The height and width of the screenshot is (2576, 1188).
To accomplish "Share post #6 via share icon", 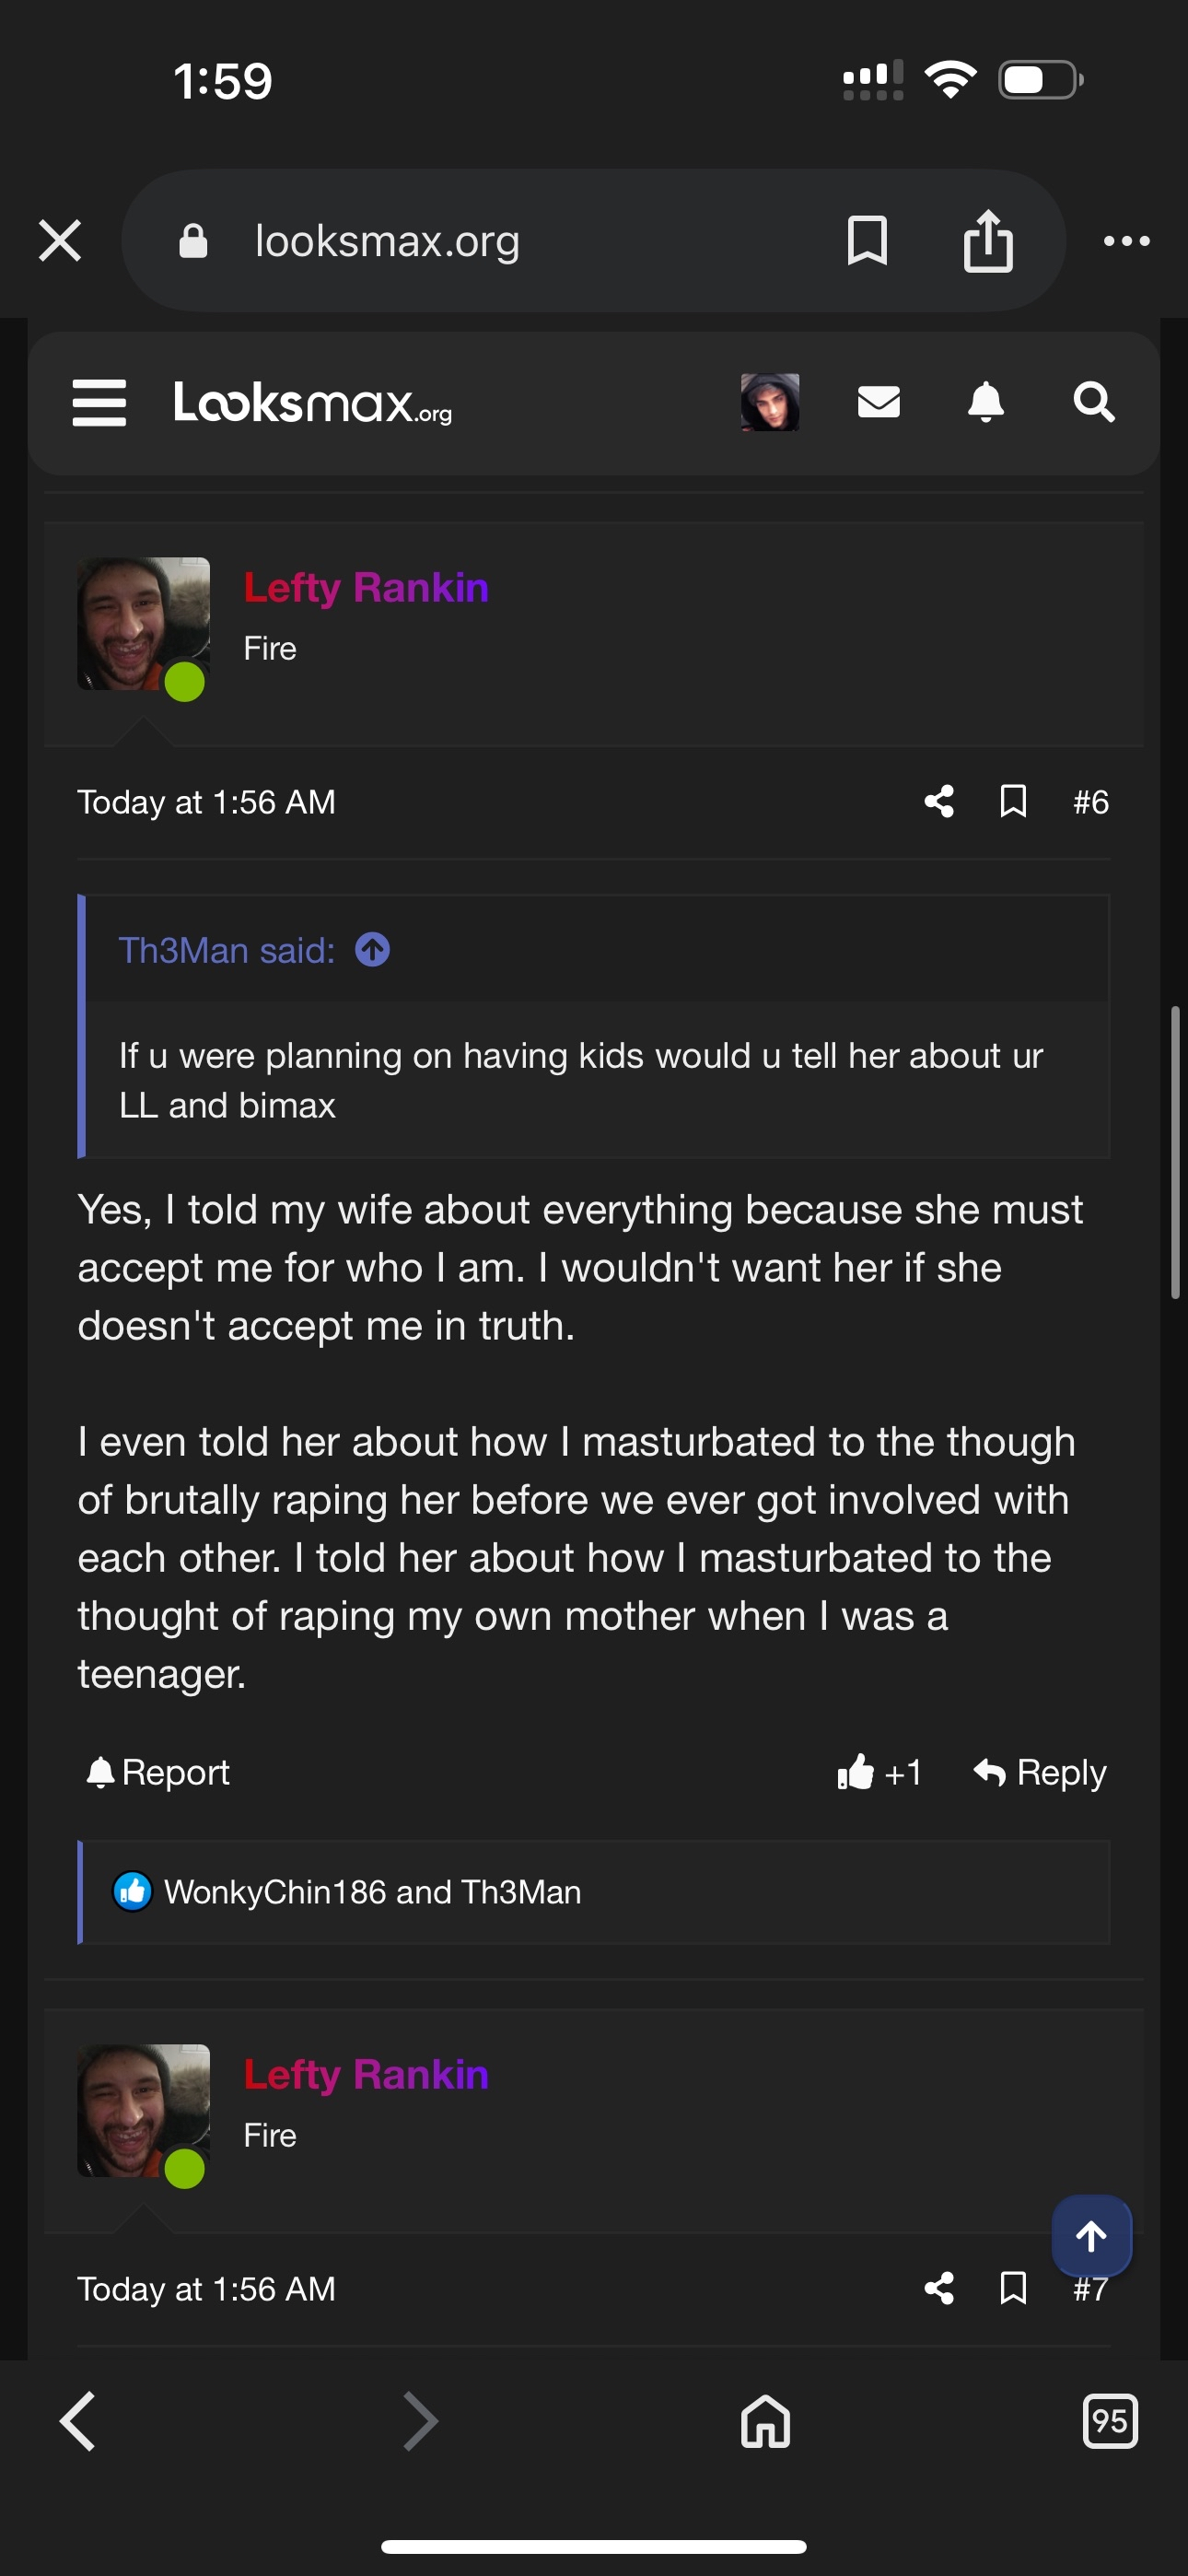I will point(938,801).
